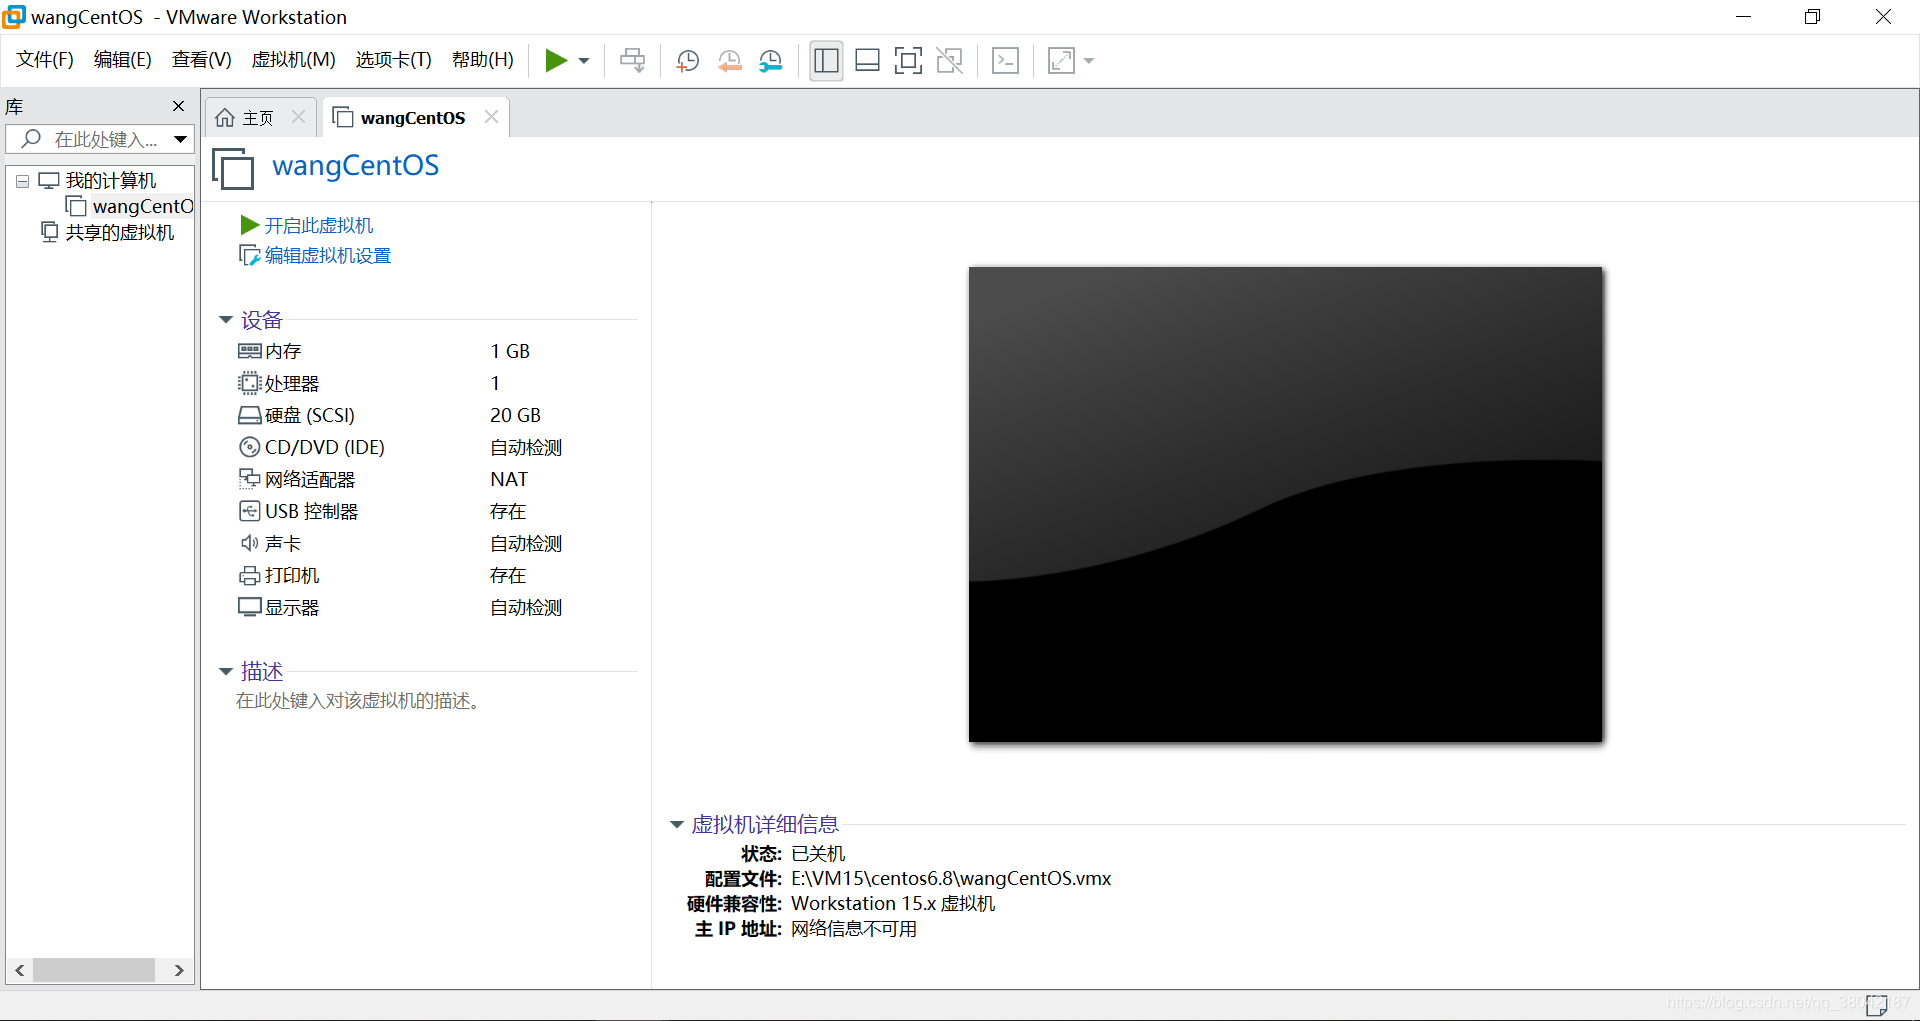Collapse the 设备 devices section
Image resolution: width=1920 pixels, height=1021 pixels.
point(226,319)
